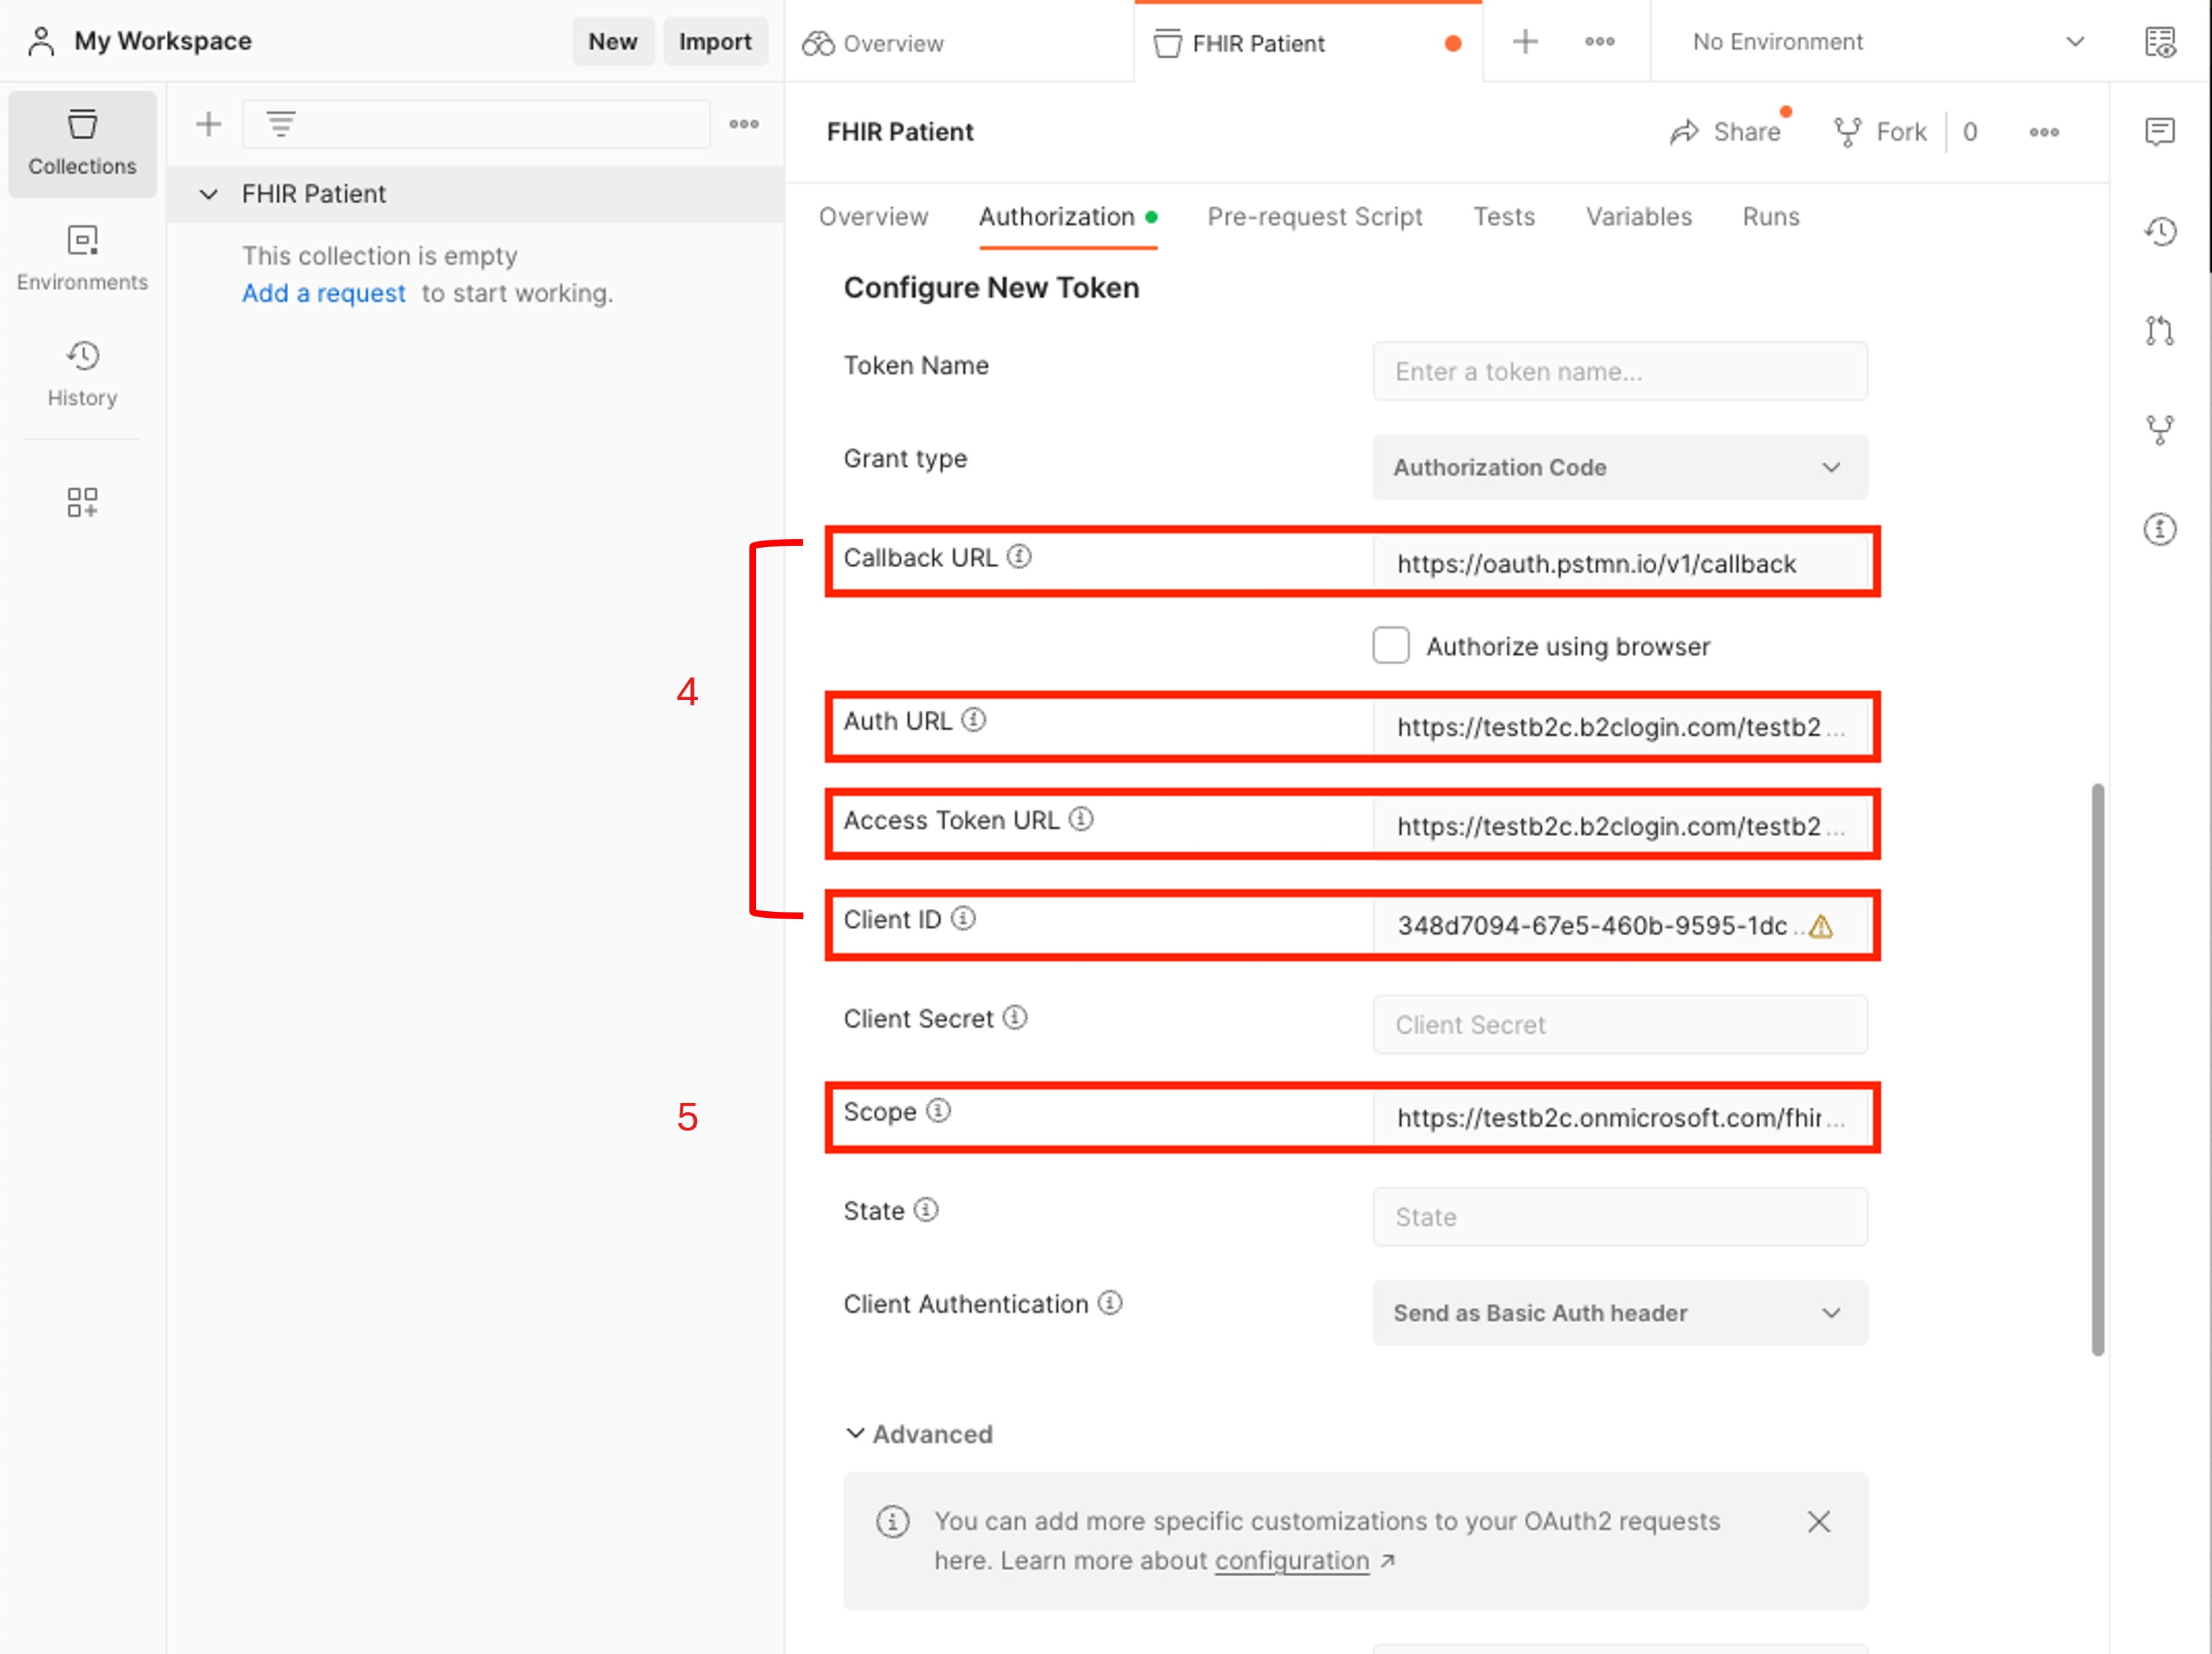Screen dimensions: 2212x1654
Task: Open the Environments sidebar panel
Action: click(x=82, y=259)
